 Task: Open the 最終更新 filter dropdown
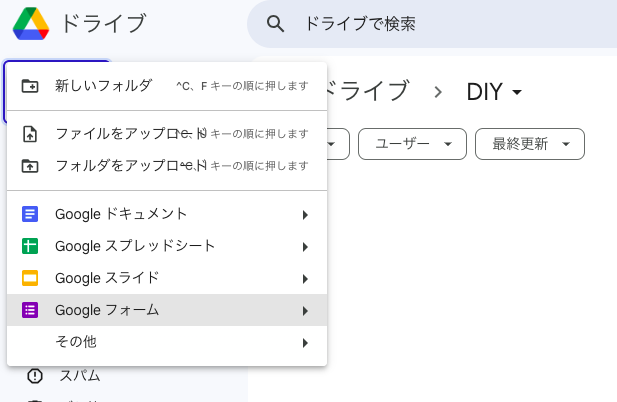[530, 144]
